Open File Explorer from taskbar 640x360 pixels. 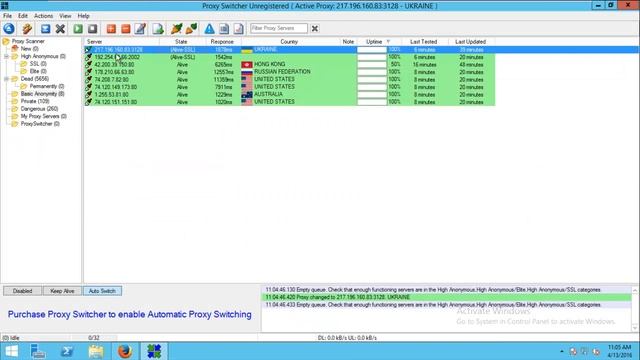(x=96, y=351)
